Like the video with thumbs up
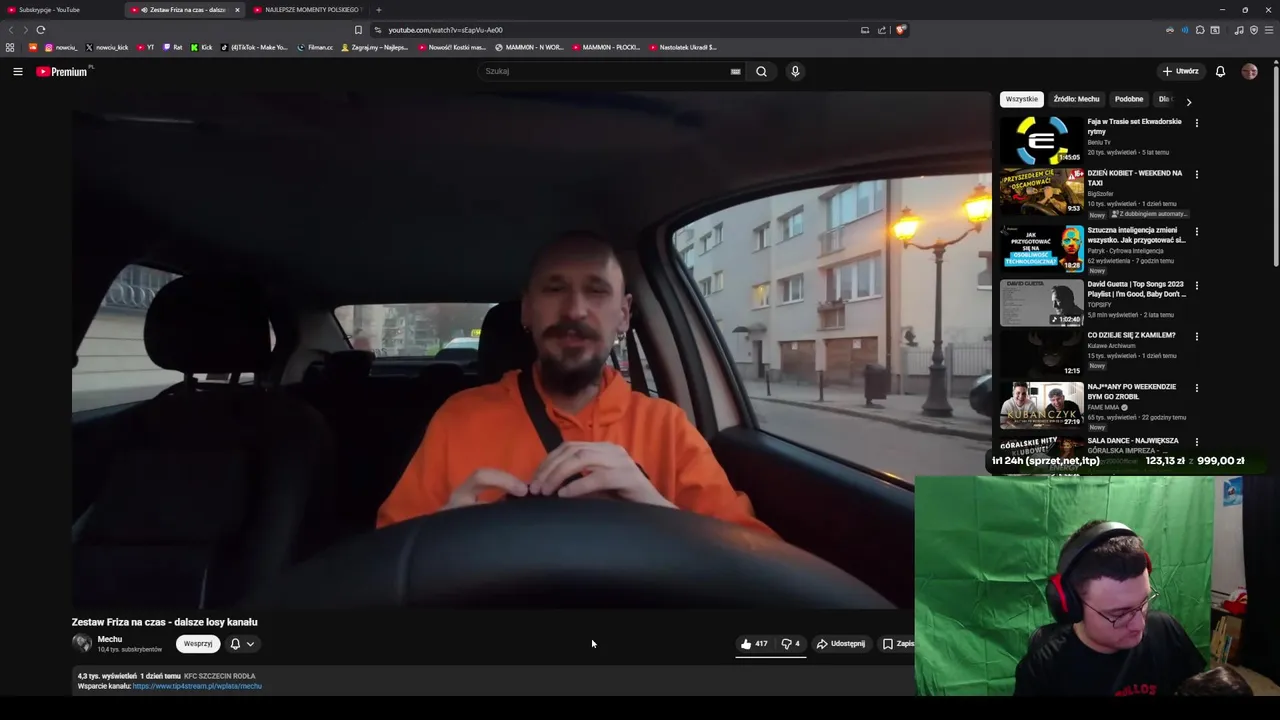The height and width of the screenshot is (720, 1280). coord(754,644)
